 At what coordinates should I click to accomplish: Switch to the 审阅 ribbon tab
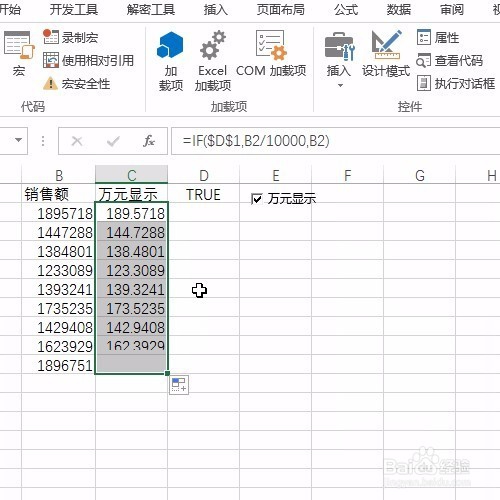click(452, 9)
